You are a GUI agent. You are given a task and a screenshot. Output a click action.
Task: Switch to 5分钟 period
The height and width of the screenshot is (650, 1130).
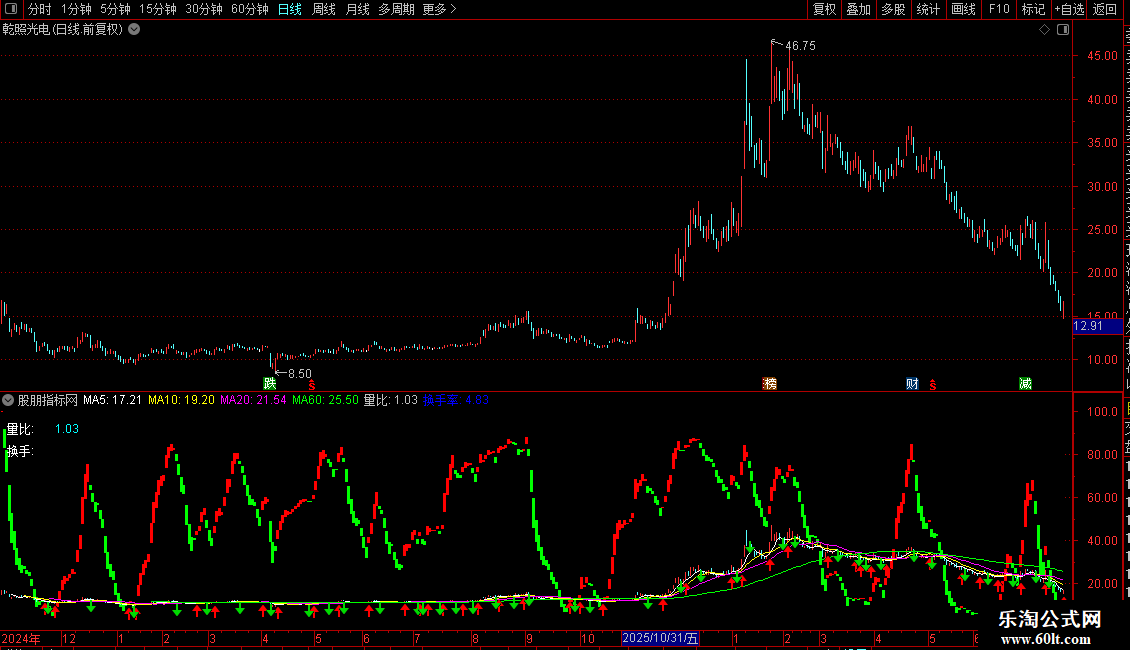115,9
